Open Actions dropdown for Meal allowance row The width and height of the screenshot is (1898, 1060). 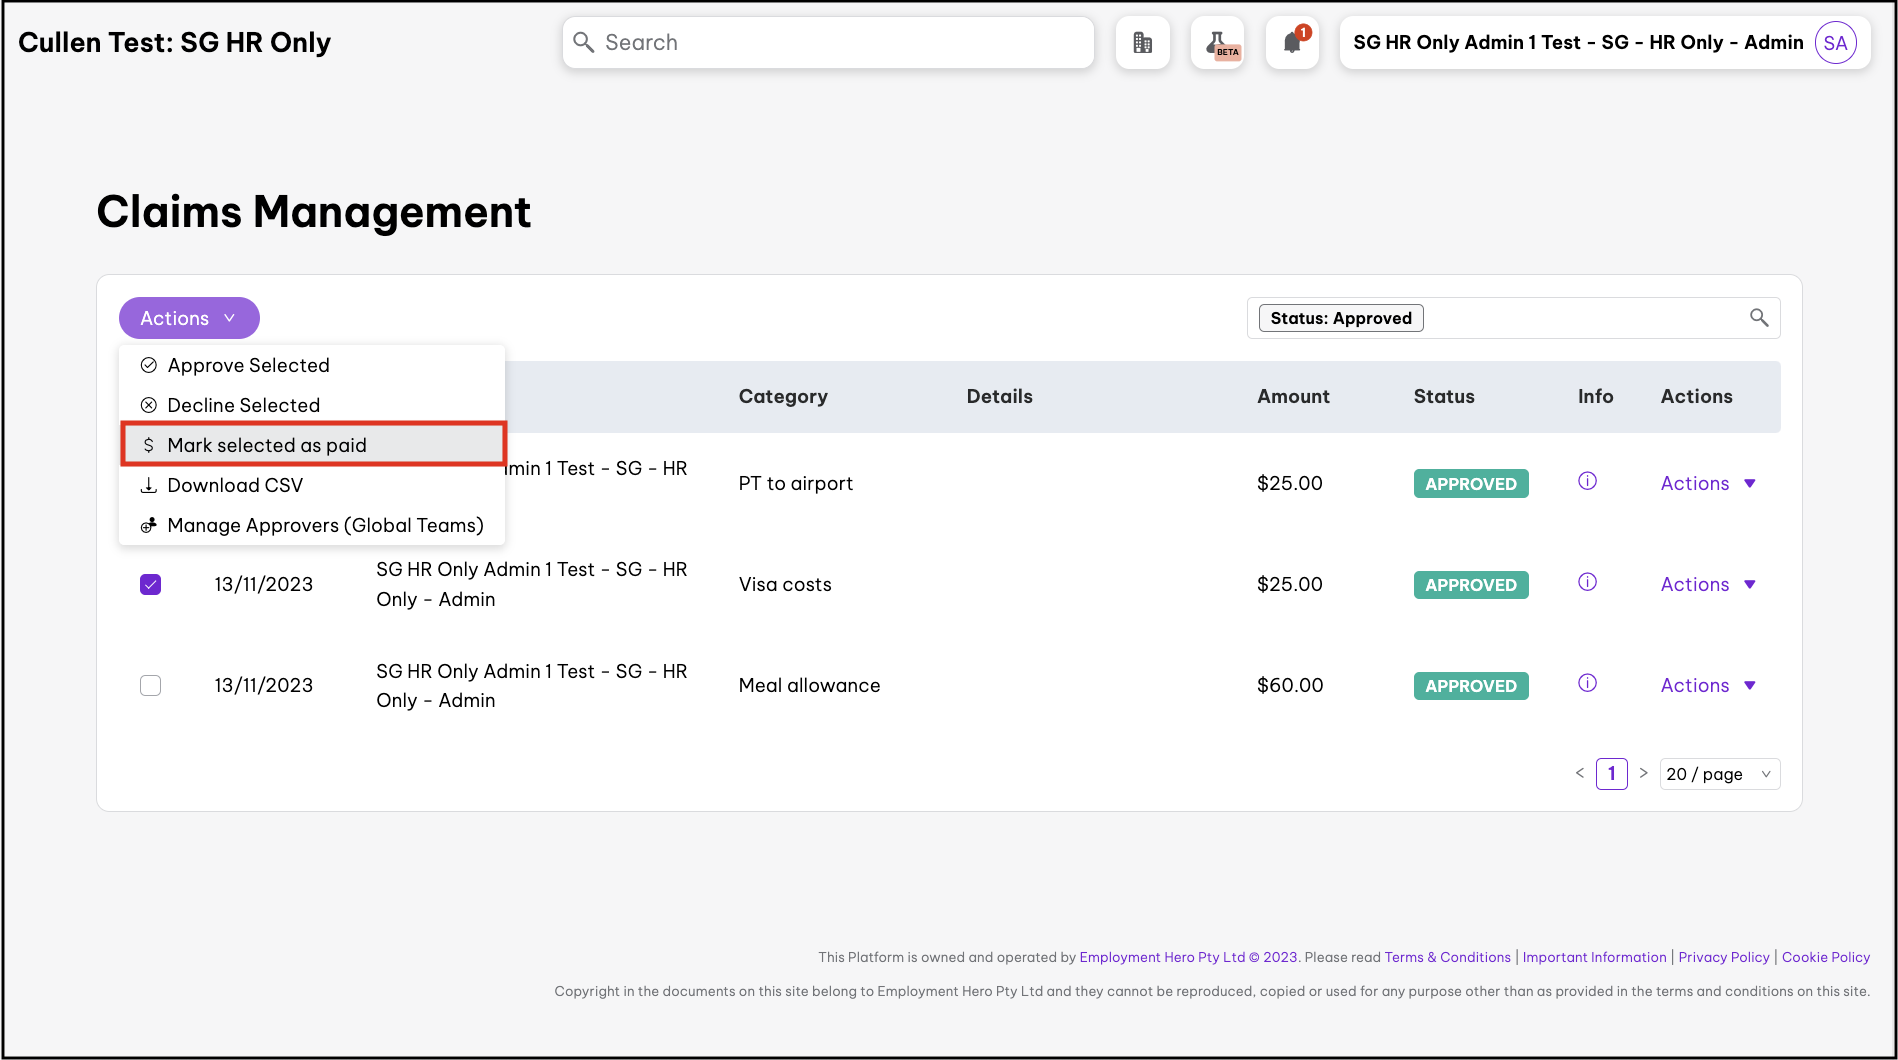click(1707, 686)
